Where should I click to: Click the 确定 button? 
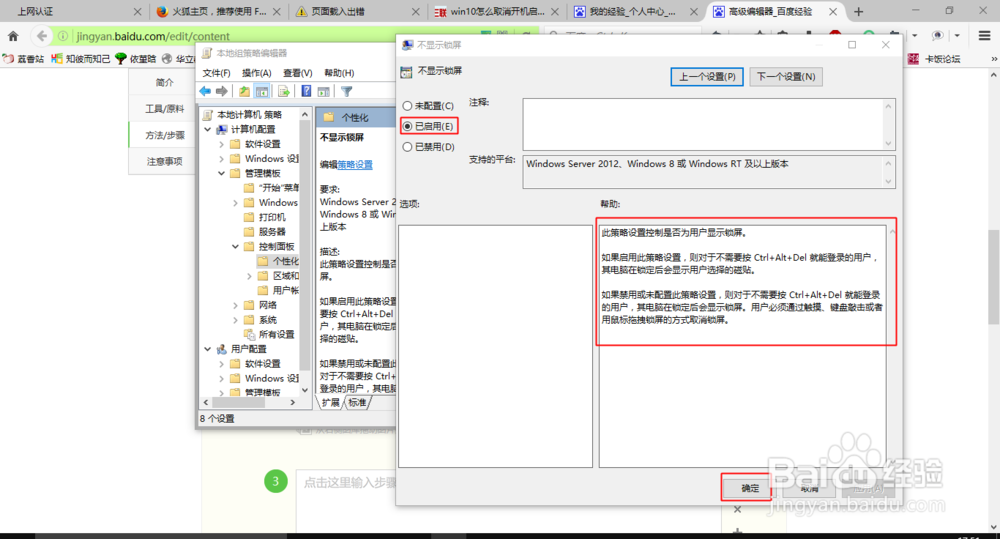(x=746, y=488)
